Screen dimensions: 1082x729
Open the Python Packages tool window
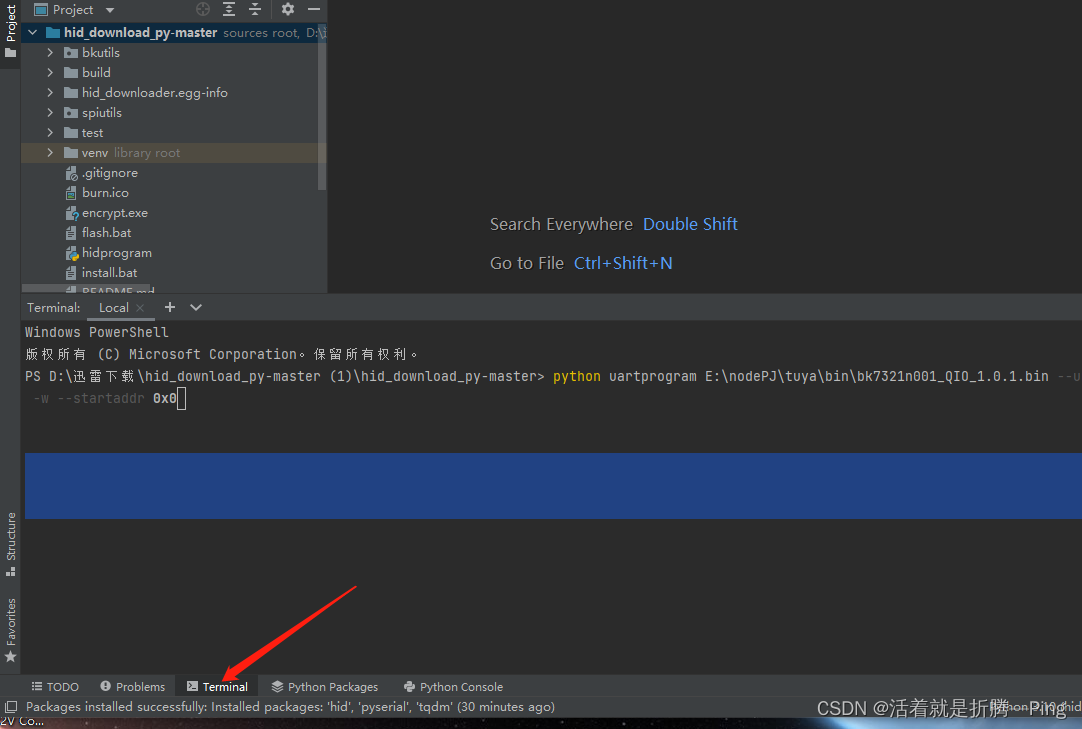pos(324,687)
